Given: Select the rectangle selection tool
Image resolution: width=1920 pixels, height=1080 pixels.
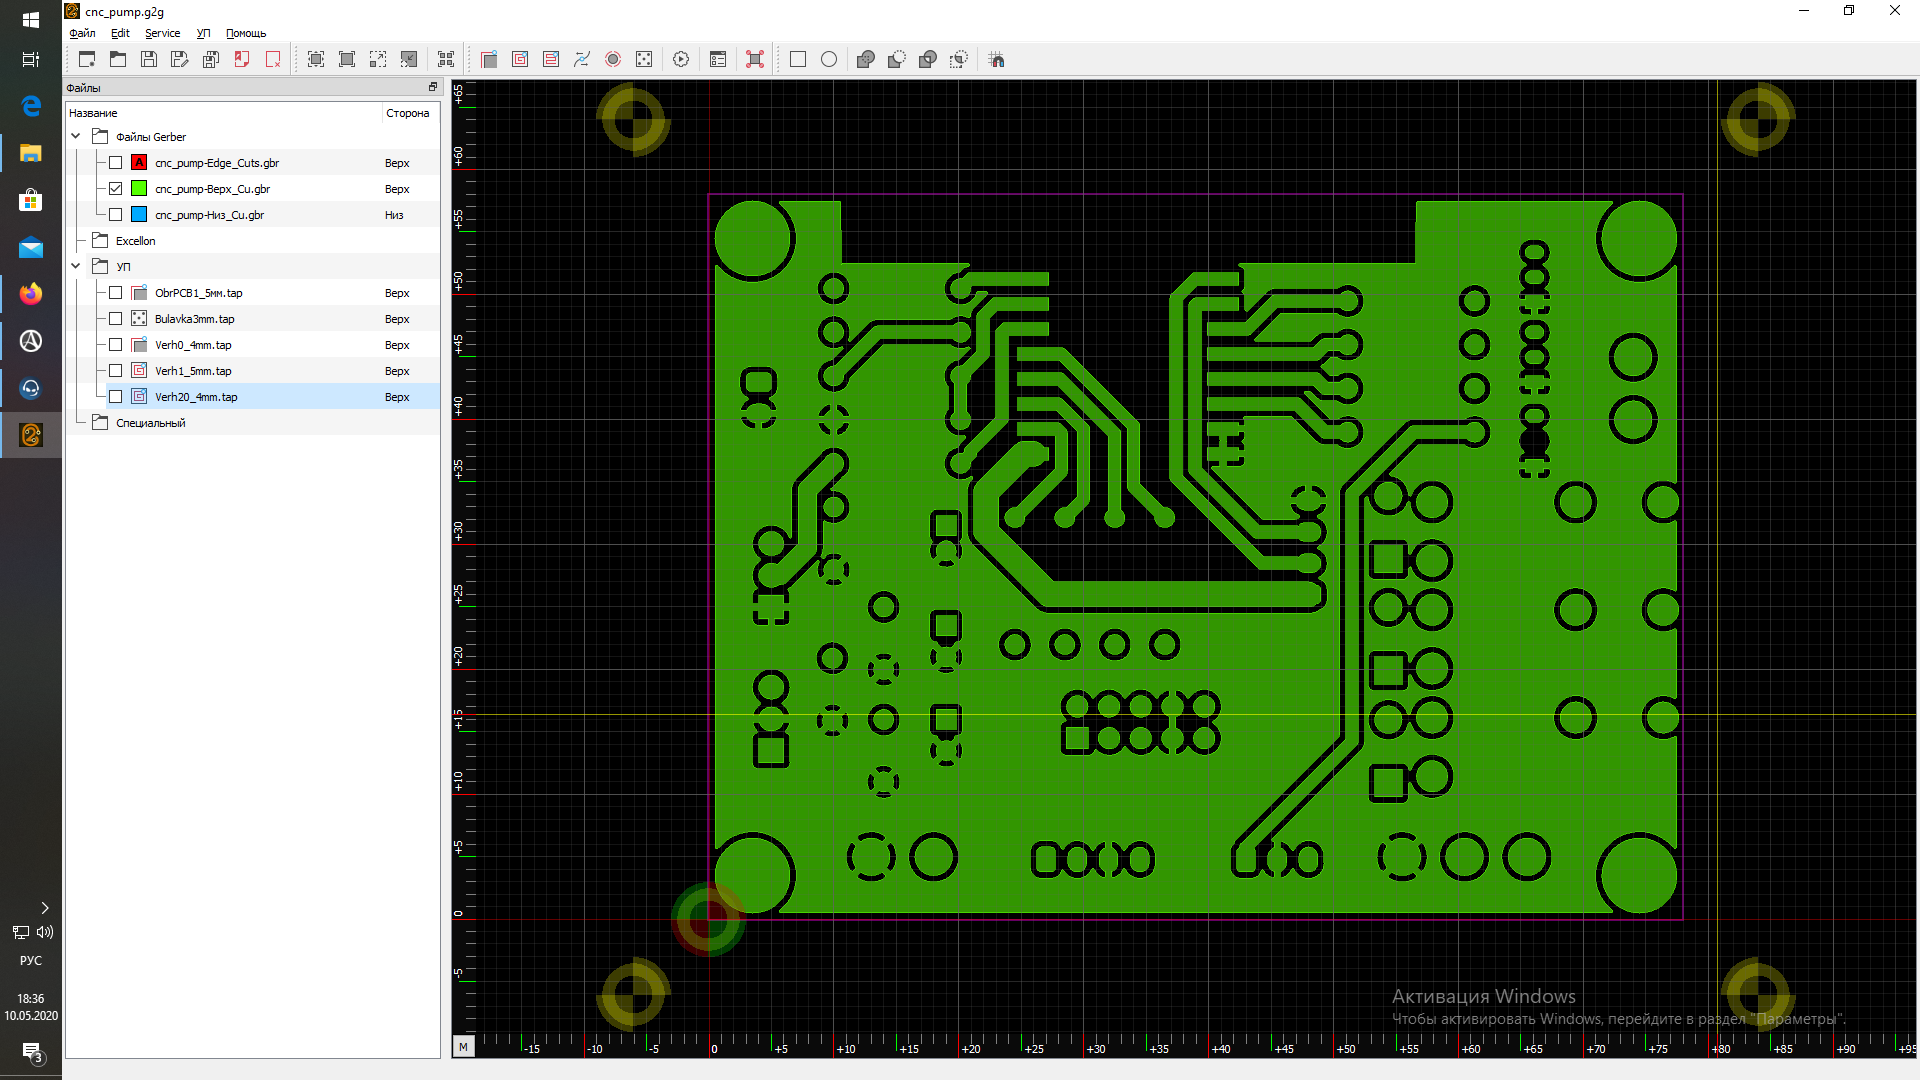Looking at the screenshot, I should pyautogui.click(x=798, y=59).
